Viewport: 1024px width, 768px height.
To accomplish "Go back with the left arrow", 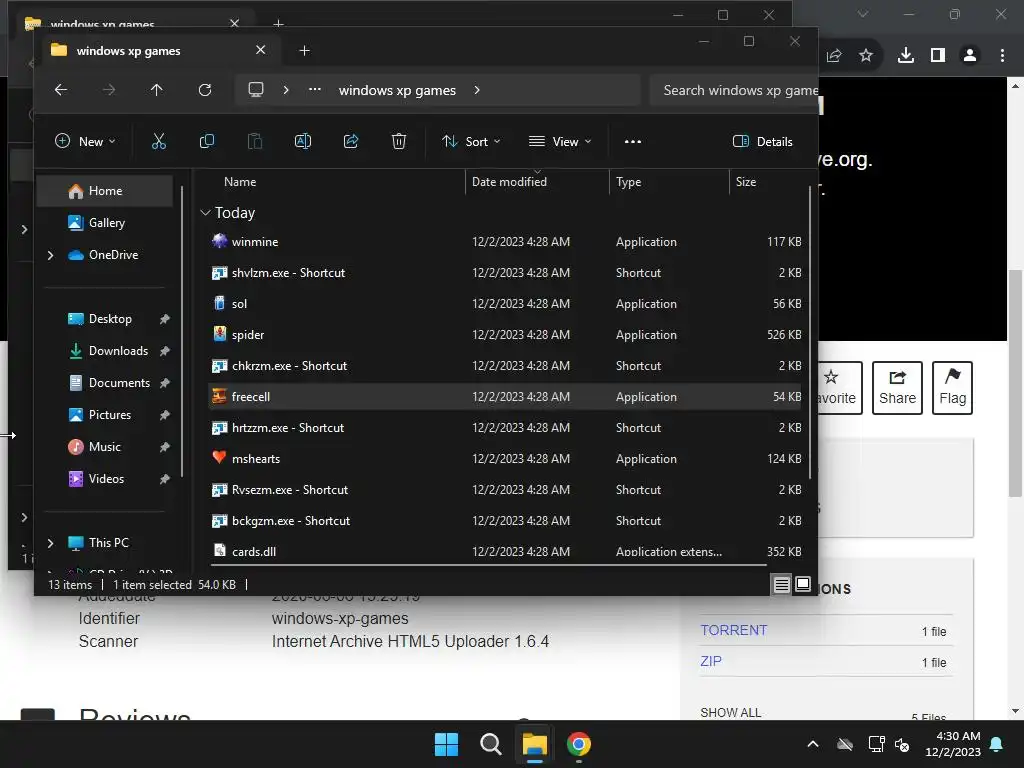I will pos(61,90).
